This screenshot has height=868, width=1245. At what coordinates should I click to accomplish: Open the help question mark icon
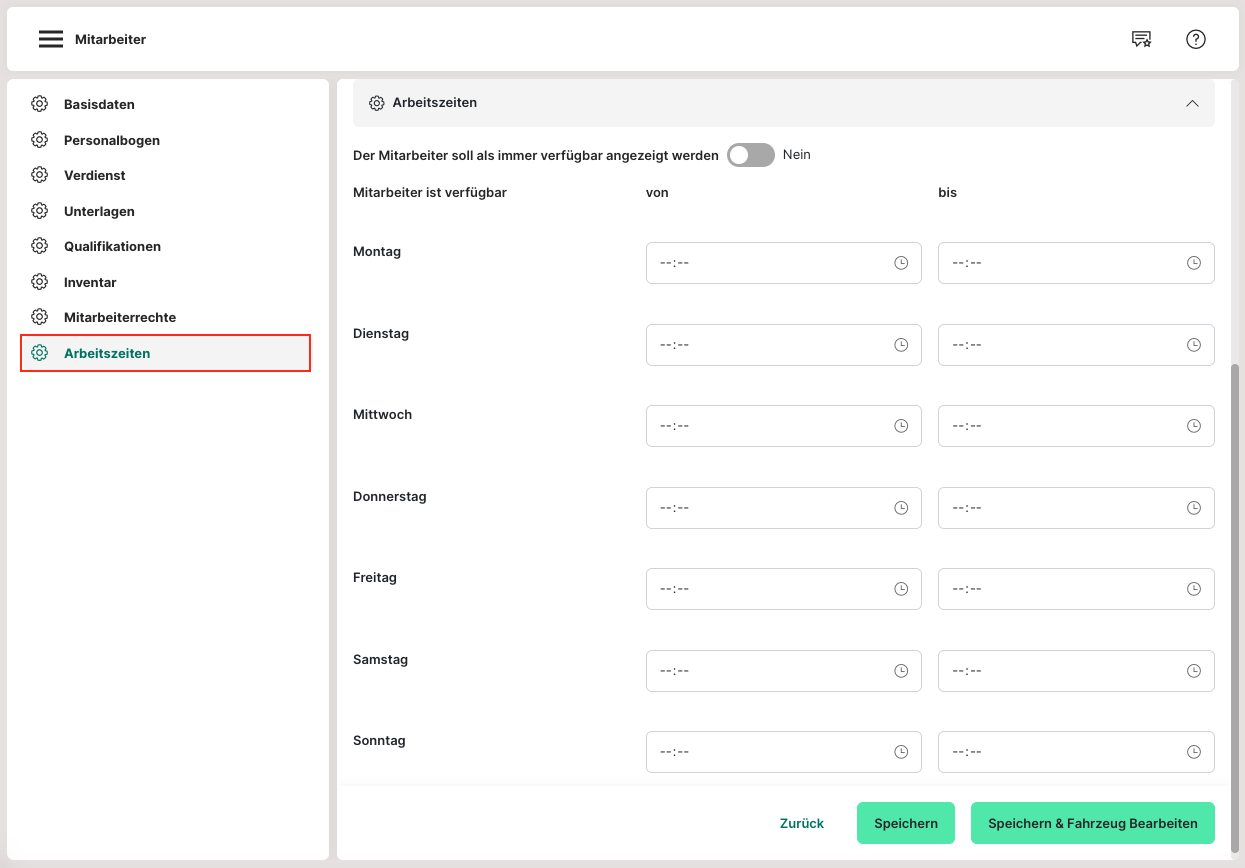1196,39
